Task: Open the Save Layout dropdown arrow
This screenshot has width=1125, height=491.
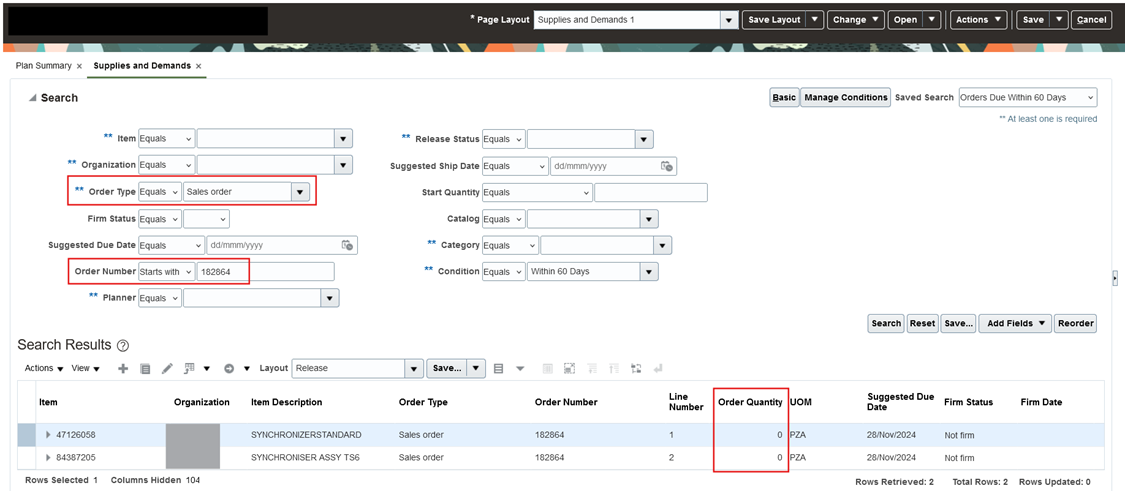Action: pyautogui.click(x=814, y=20)
